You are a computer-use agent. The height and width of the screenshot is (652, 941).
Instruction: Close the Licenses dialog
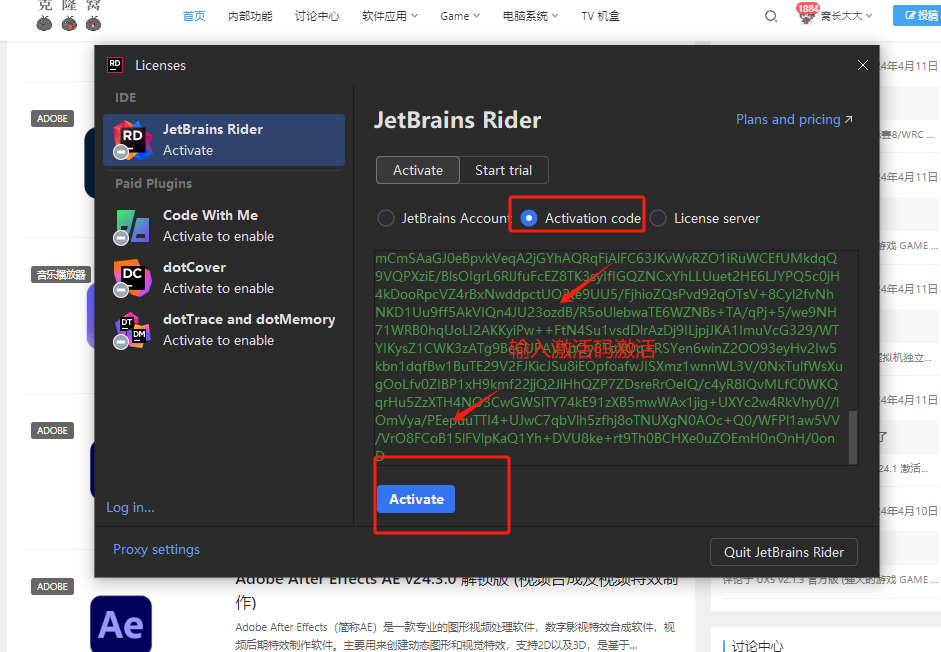click(x=862, y=65)
